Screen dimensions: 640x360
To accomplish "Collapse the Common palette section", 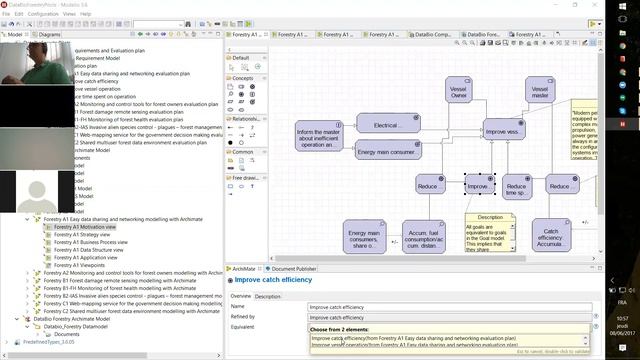I will [x=264, y=152].
